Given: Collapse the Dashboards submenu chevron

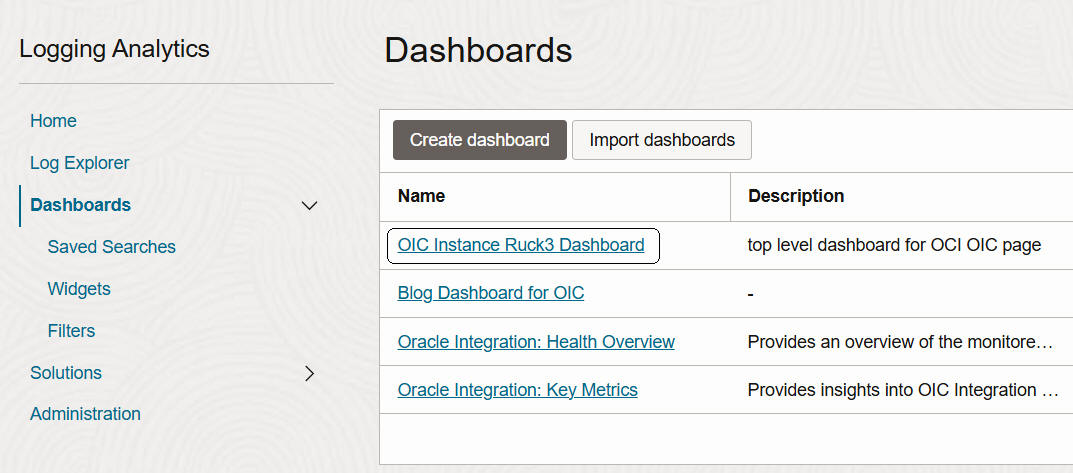Looking at the screenshot, I should (310, 206).
